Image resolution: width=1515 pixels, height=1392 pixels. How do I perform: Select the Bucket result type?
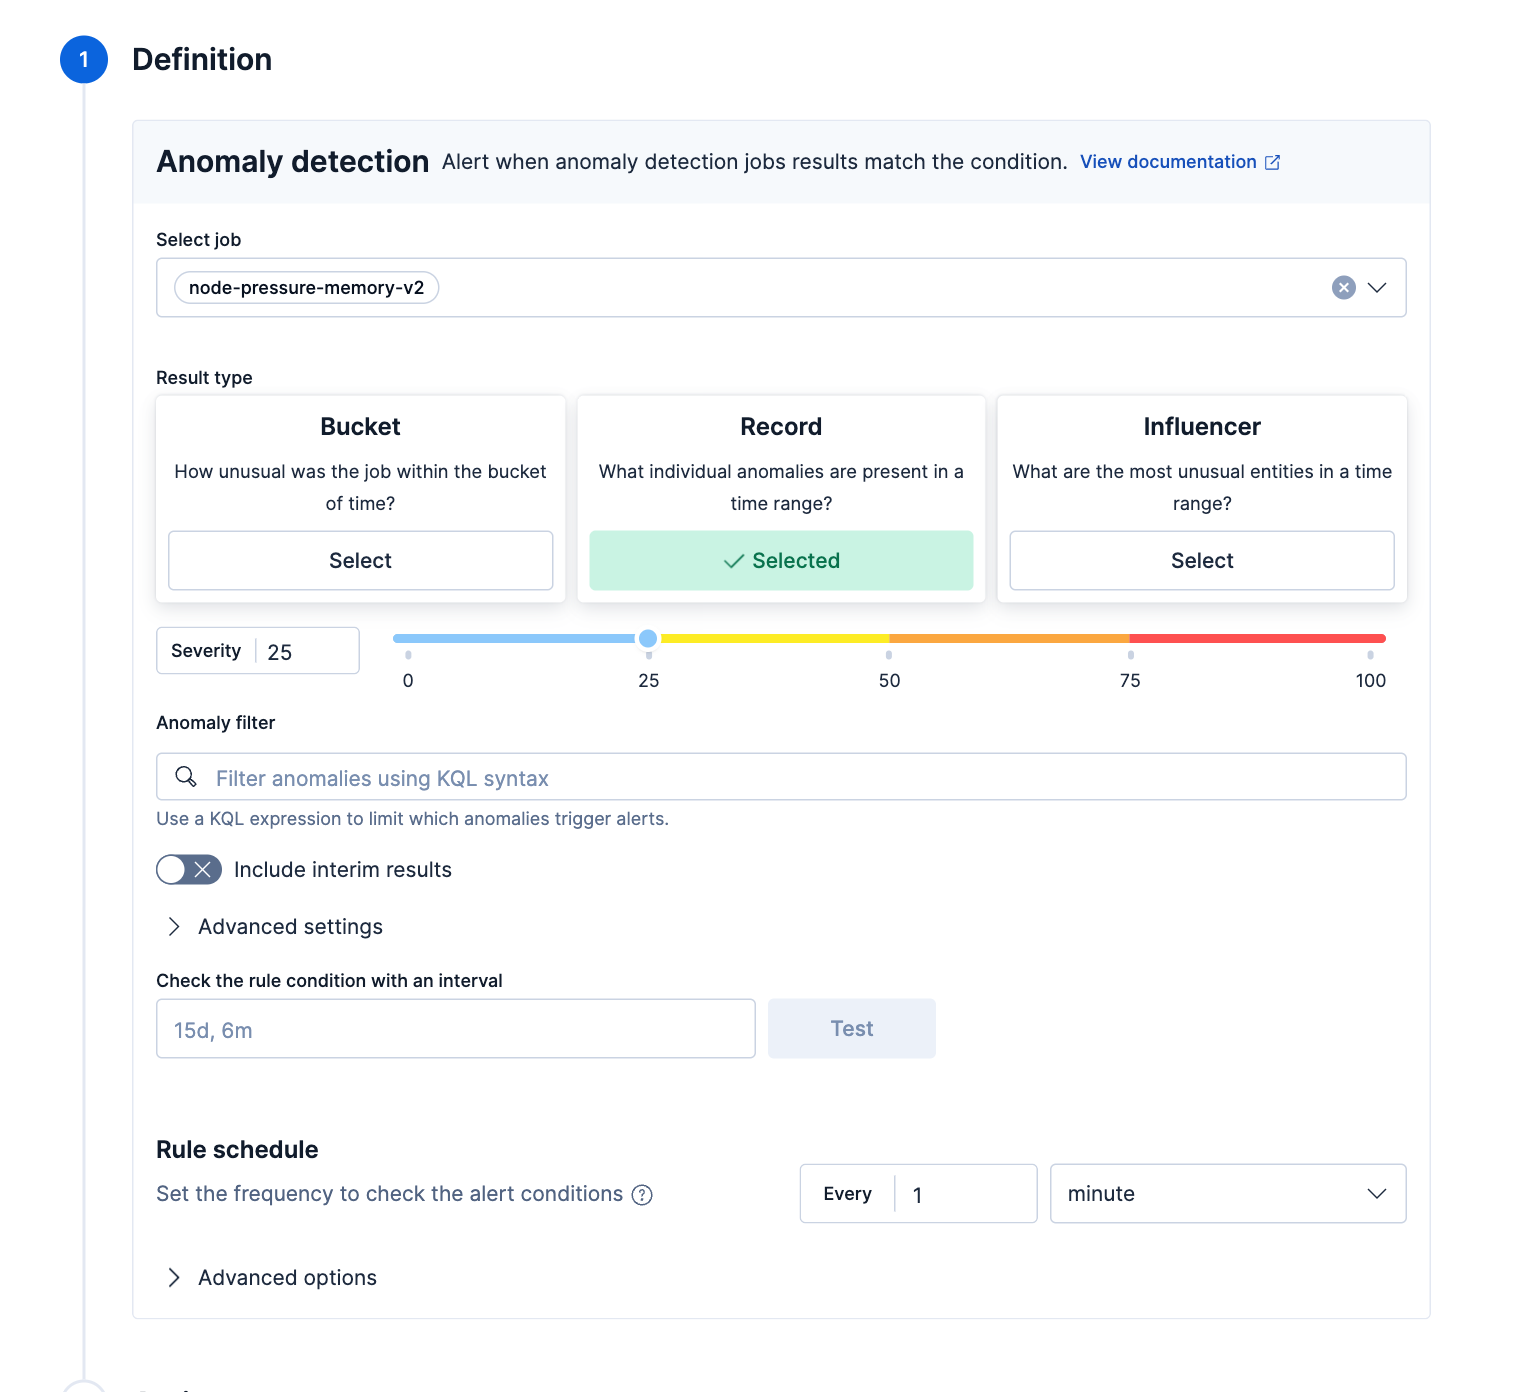(x=360, y=561)
